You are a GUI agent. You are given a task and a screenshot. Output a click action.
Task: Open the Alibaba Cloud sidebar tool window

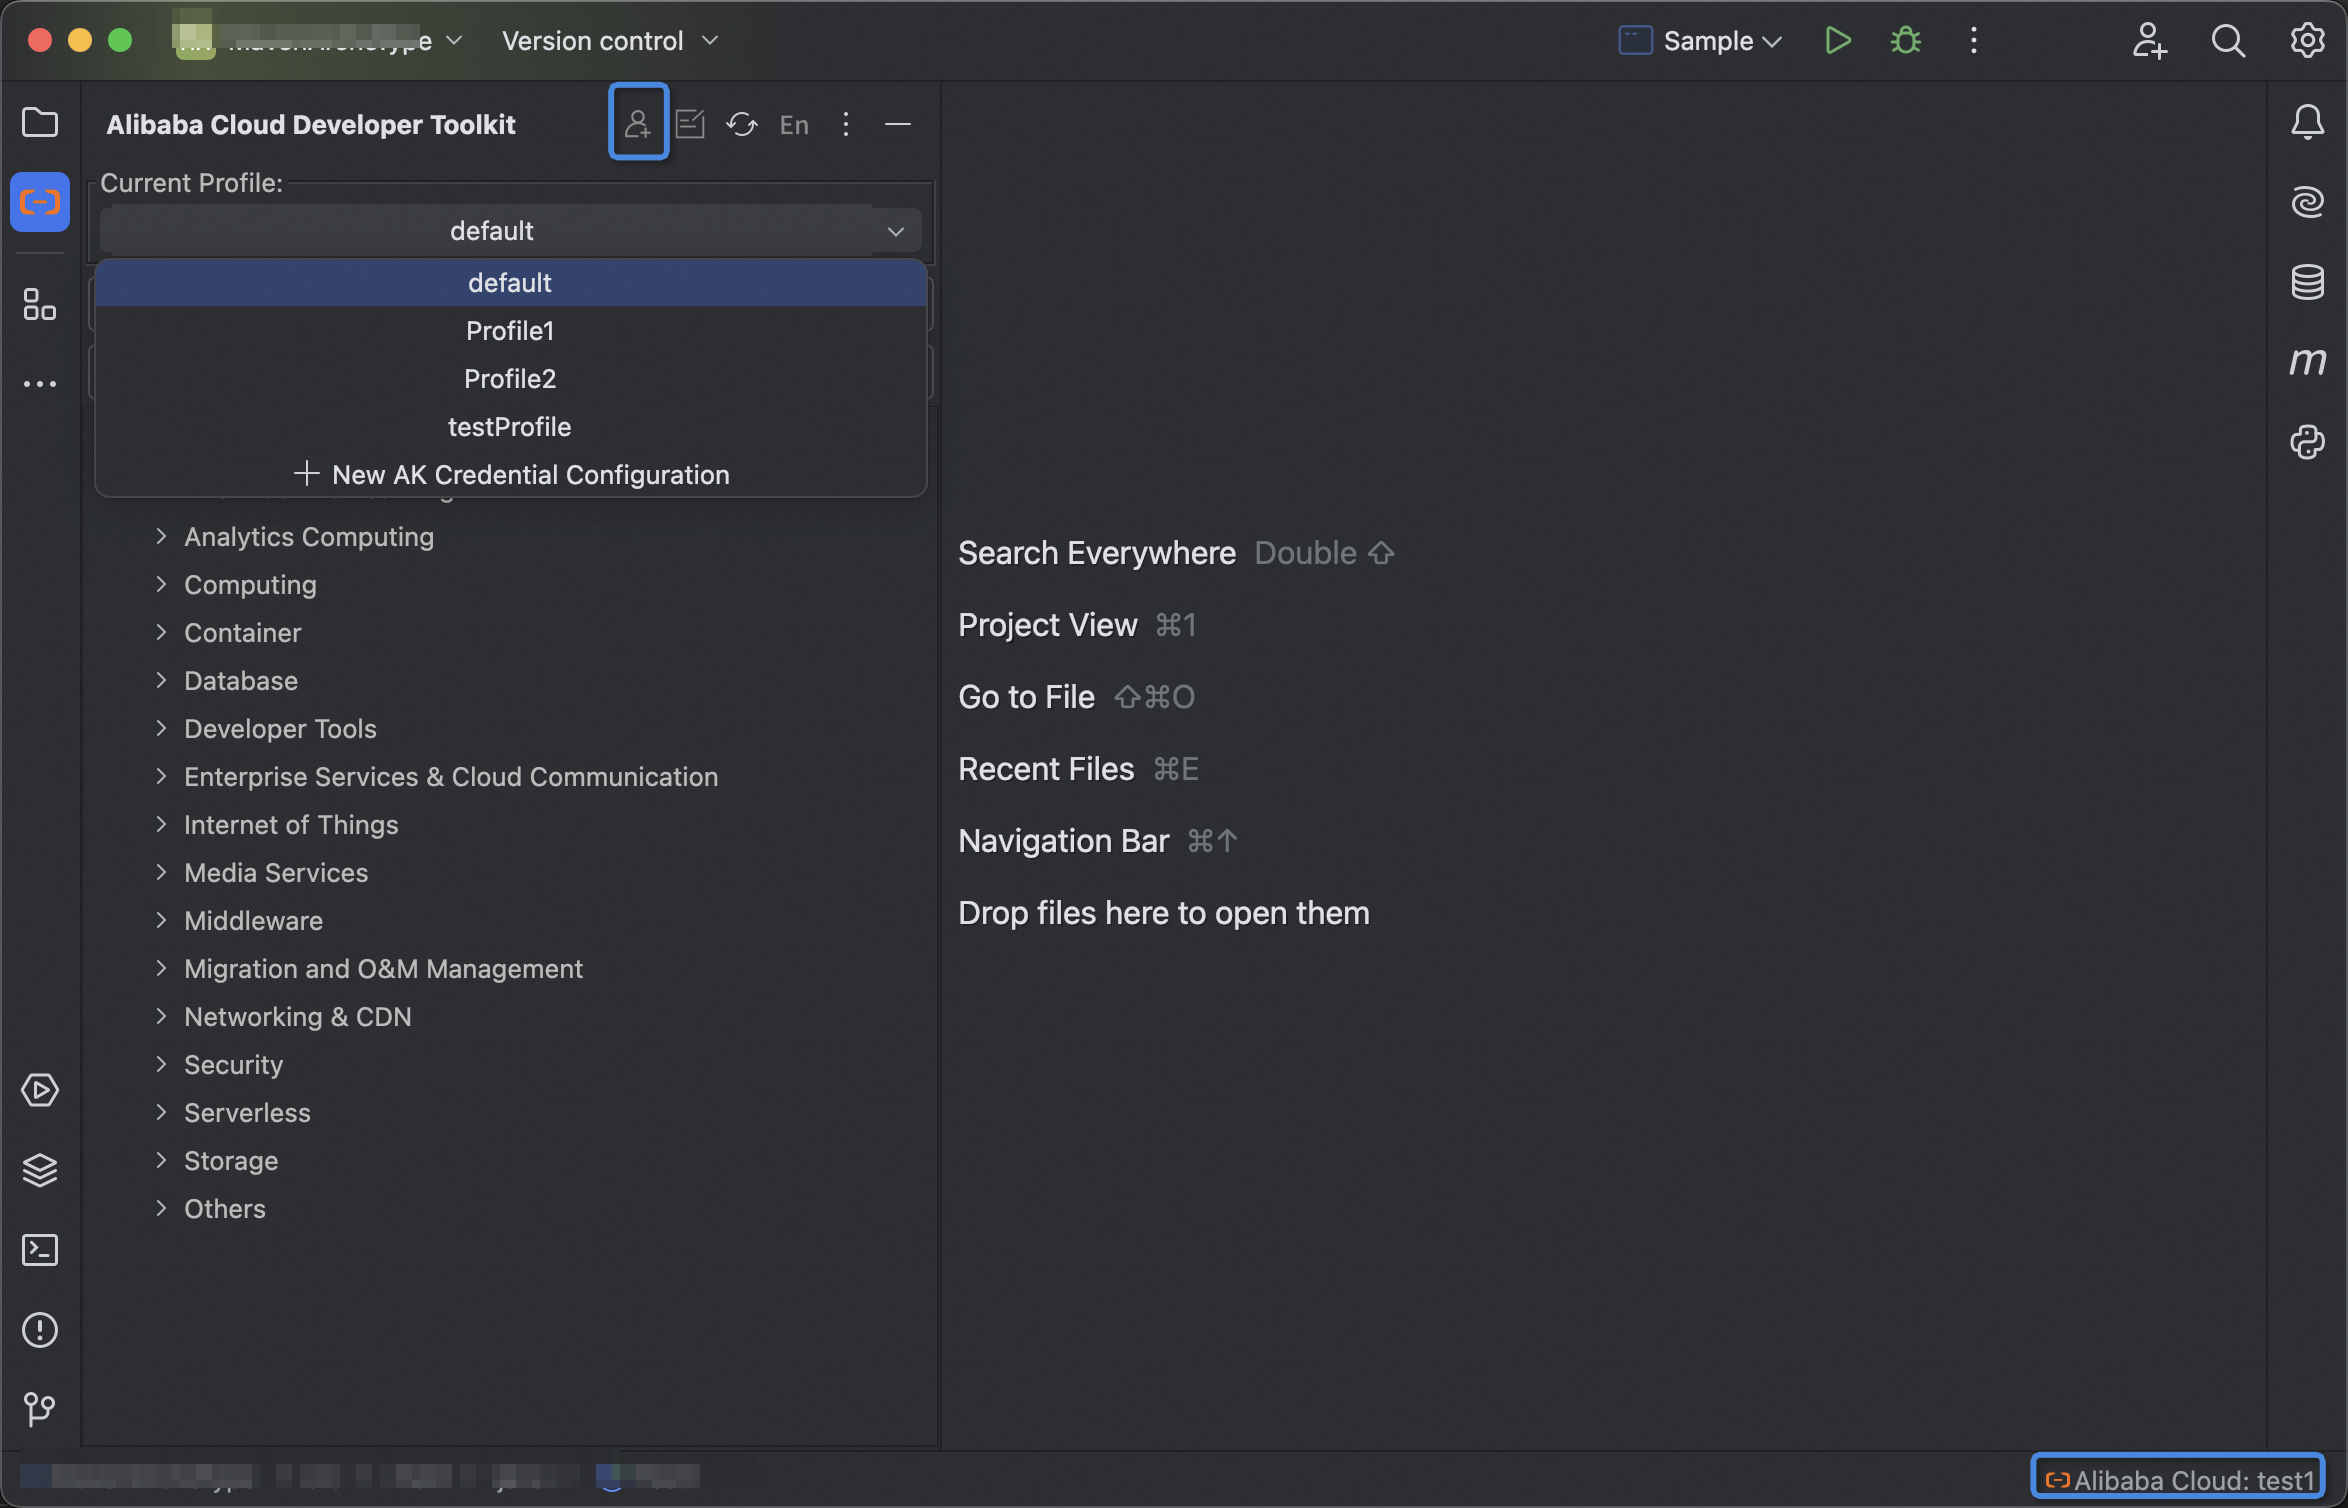40,202
